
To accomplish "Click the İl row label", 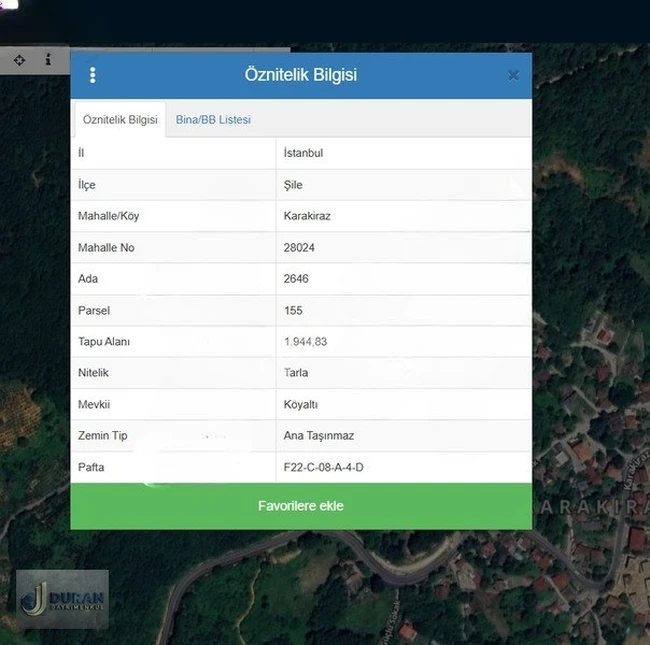I will 81,153.
